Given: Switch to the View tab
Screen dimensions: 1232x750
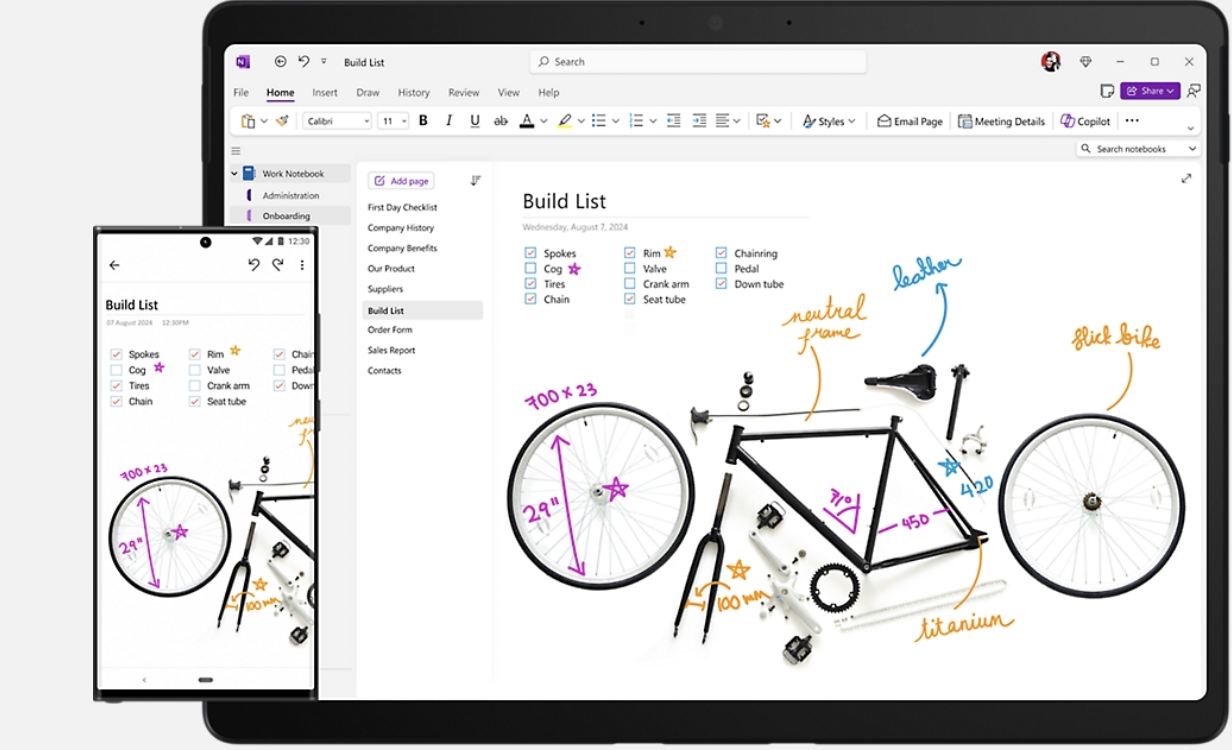Looking at the screenshot, I should tap(509, 92).
